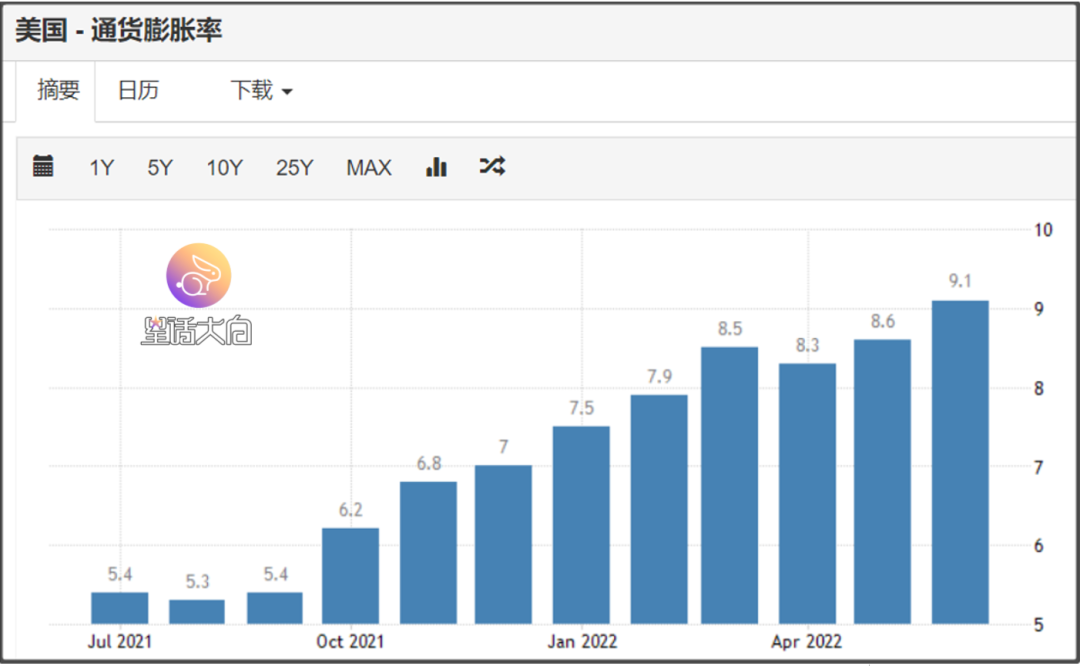Click the 美国 - 通货膨胀率 title
The width and height of the screenshot is (1080, 666).
point(118,30)
